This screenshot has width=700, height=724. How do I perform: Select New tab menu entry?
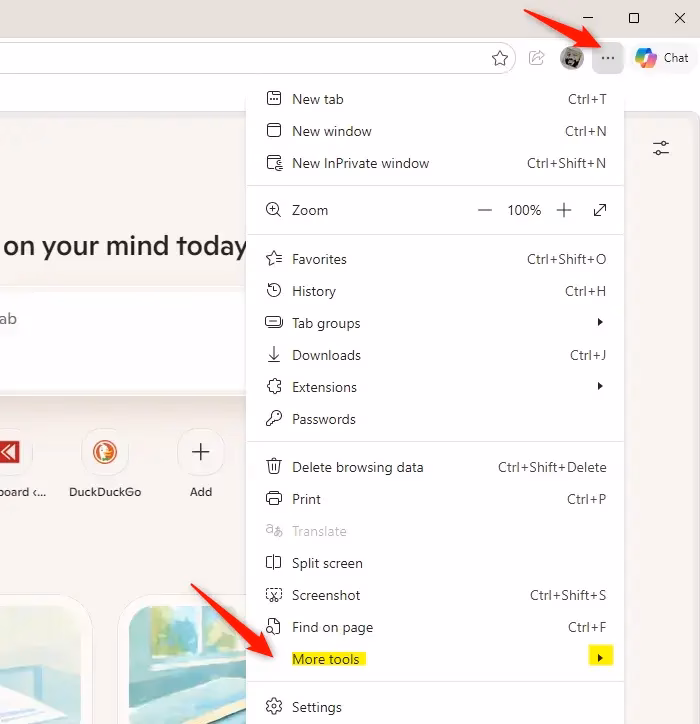coord(435,99)
